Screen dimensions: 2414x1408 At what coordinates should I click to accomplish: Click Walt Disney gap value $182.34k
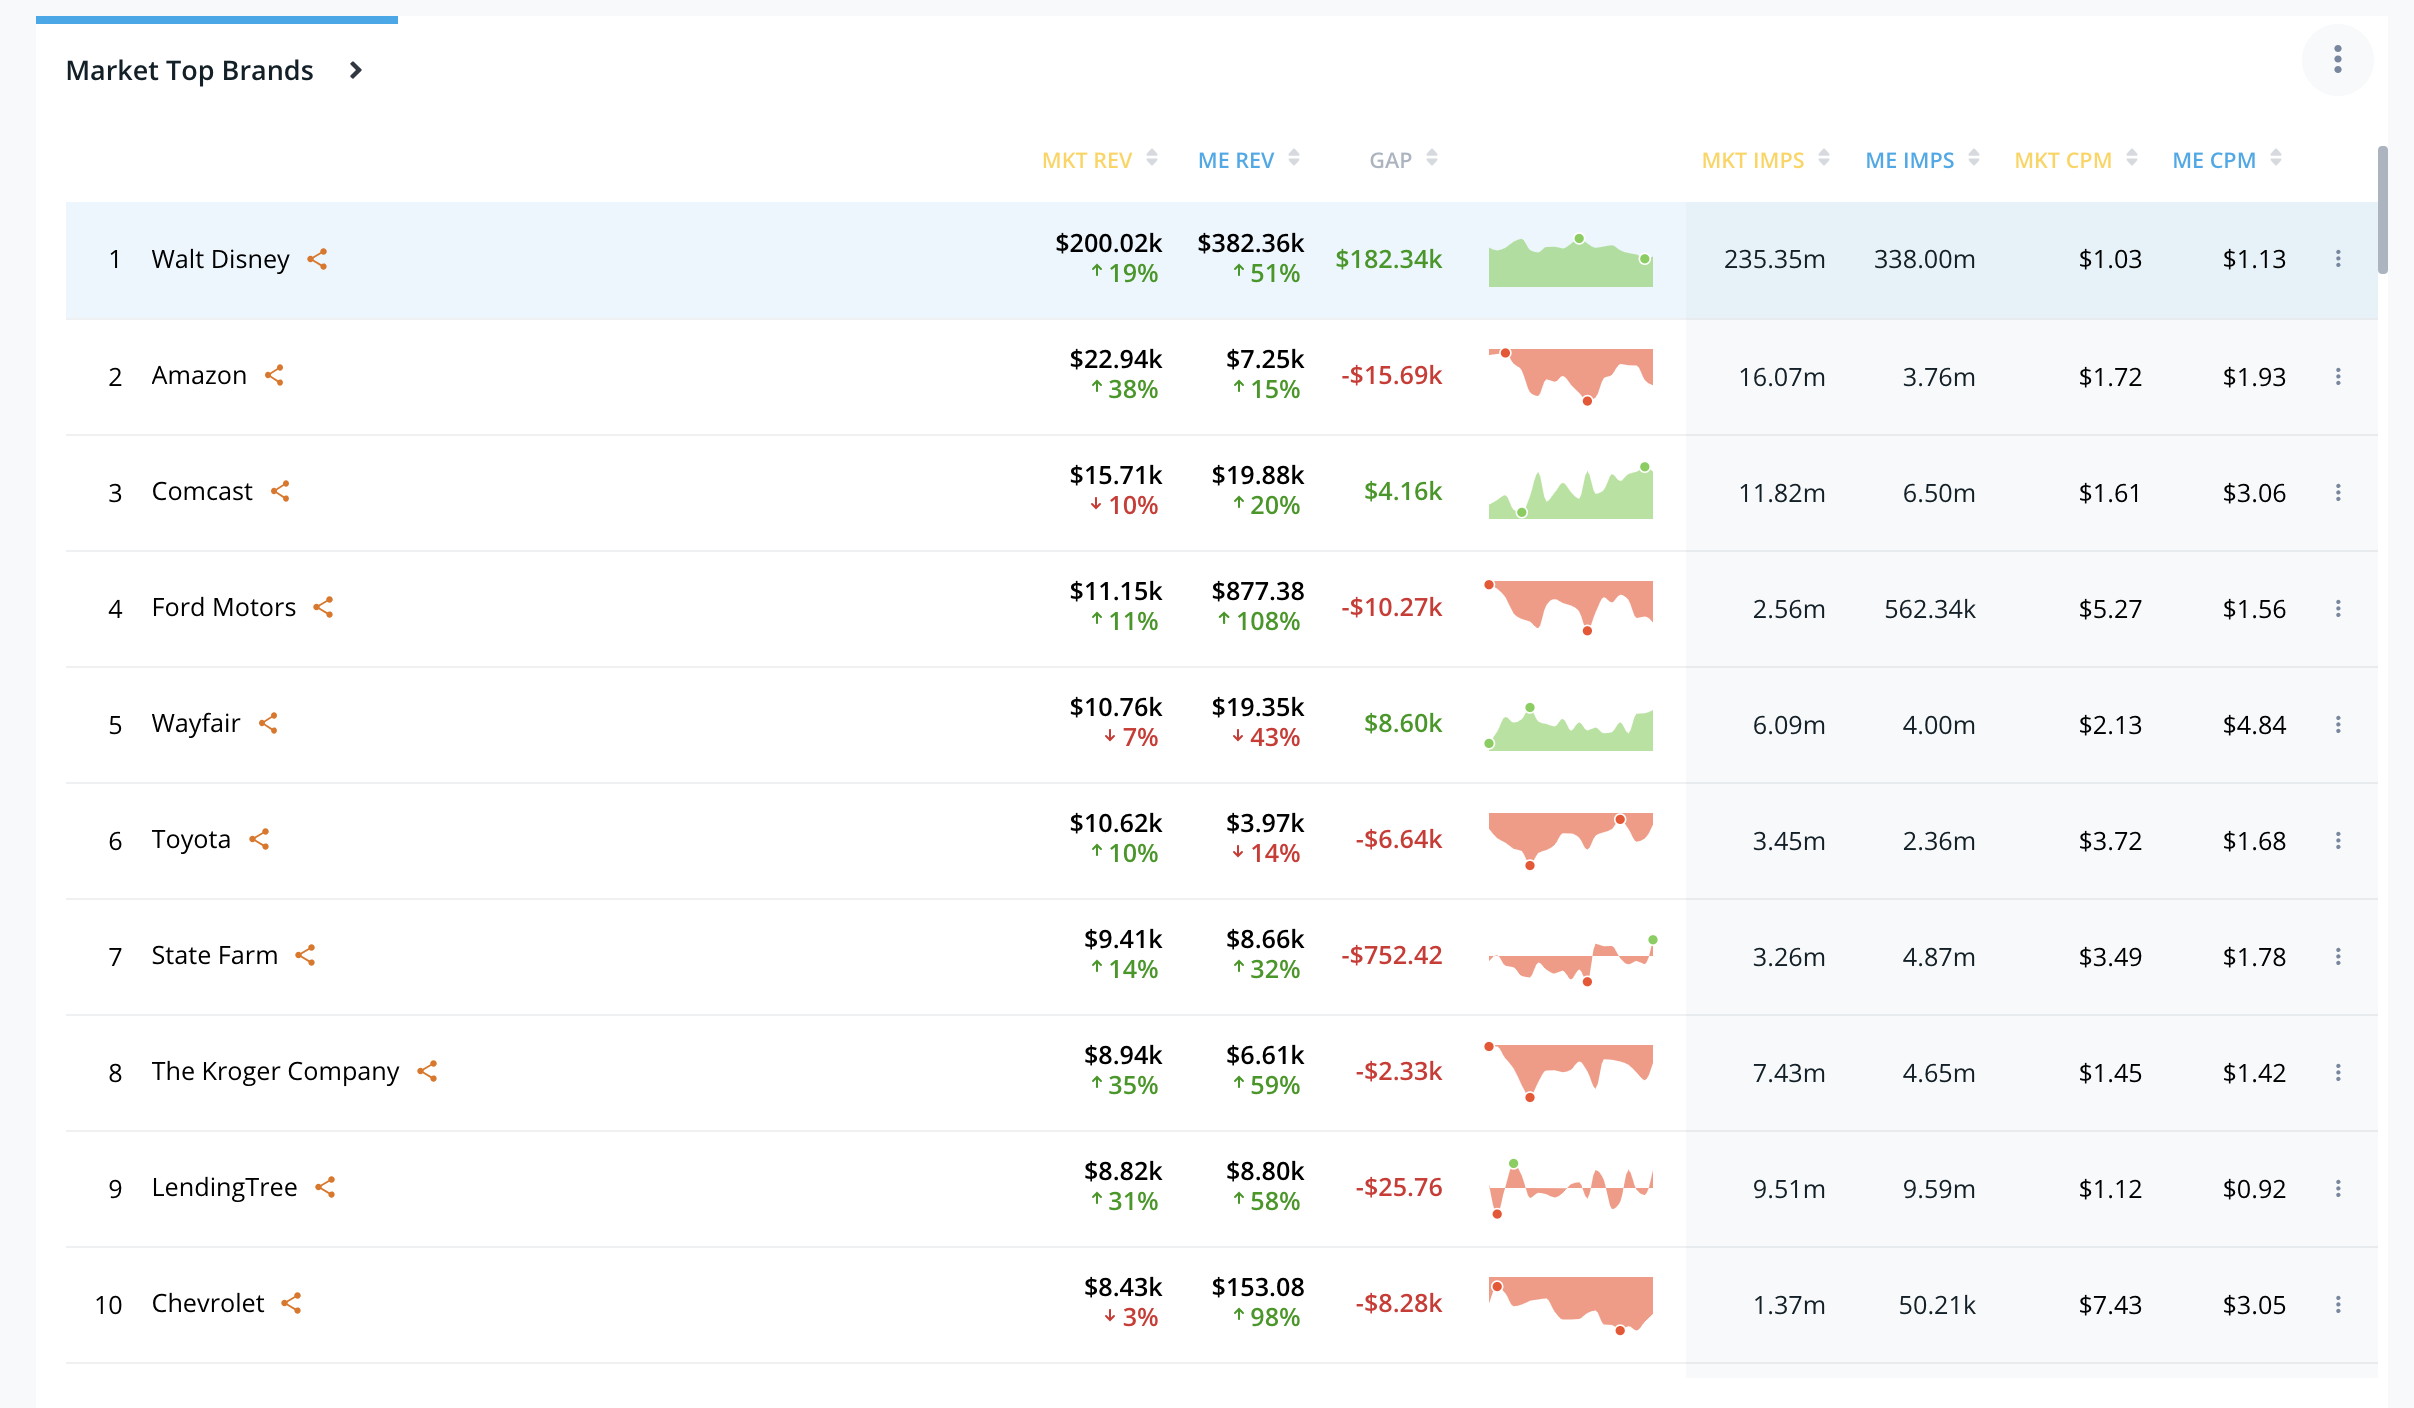[1388, 259]
